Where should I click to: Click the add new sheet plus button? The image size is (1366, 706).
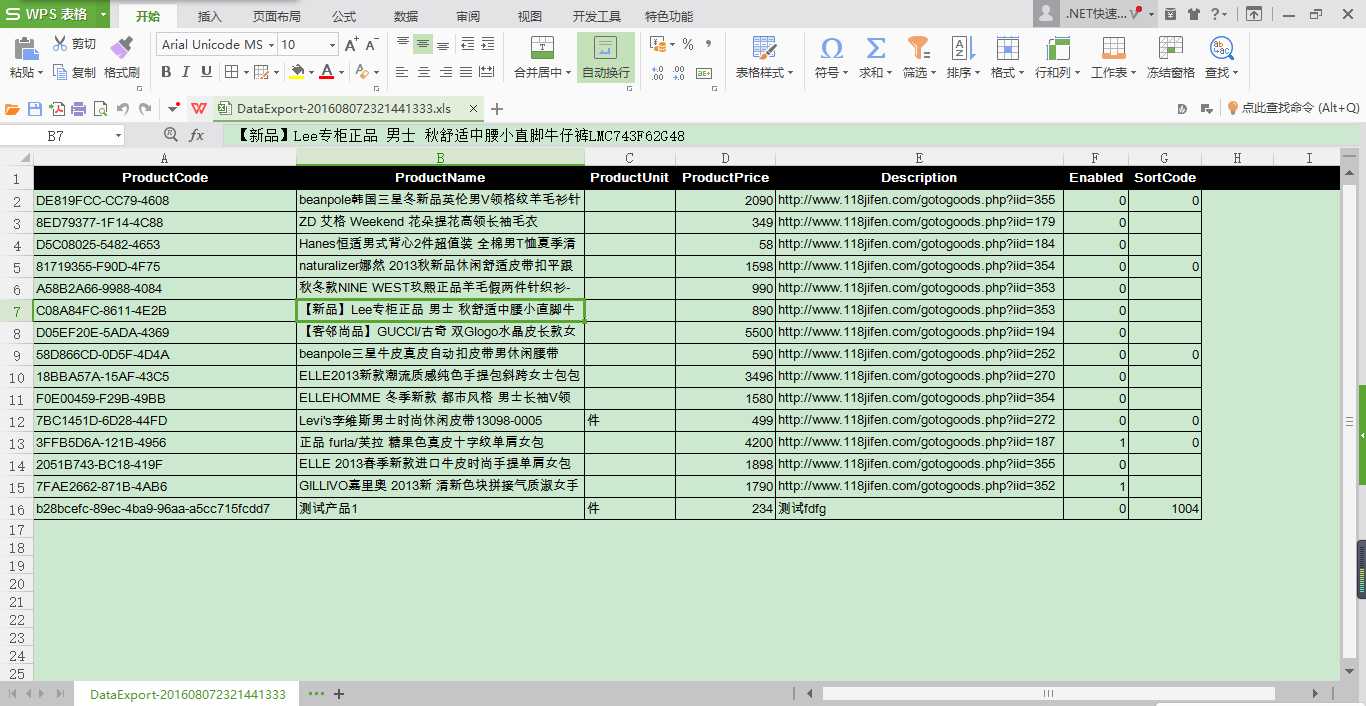[x=339, y=694]
